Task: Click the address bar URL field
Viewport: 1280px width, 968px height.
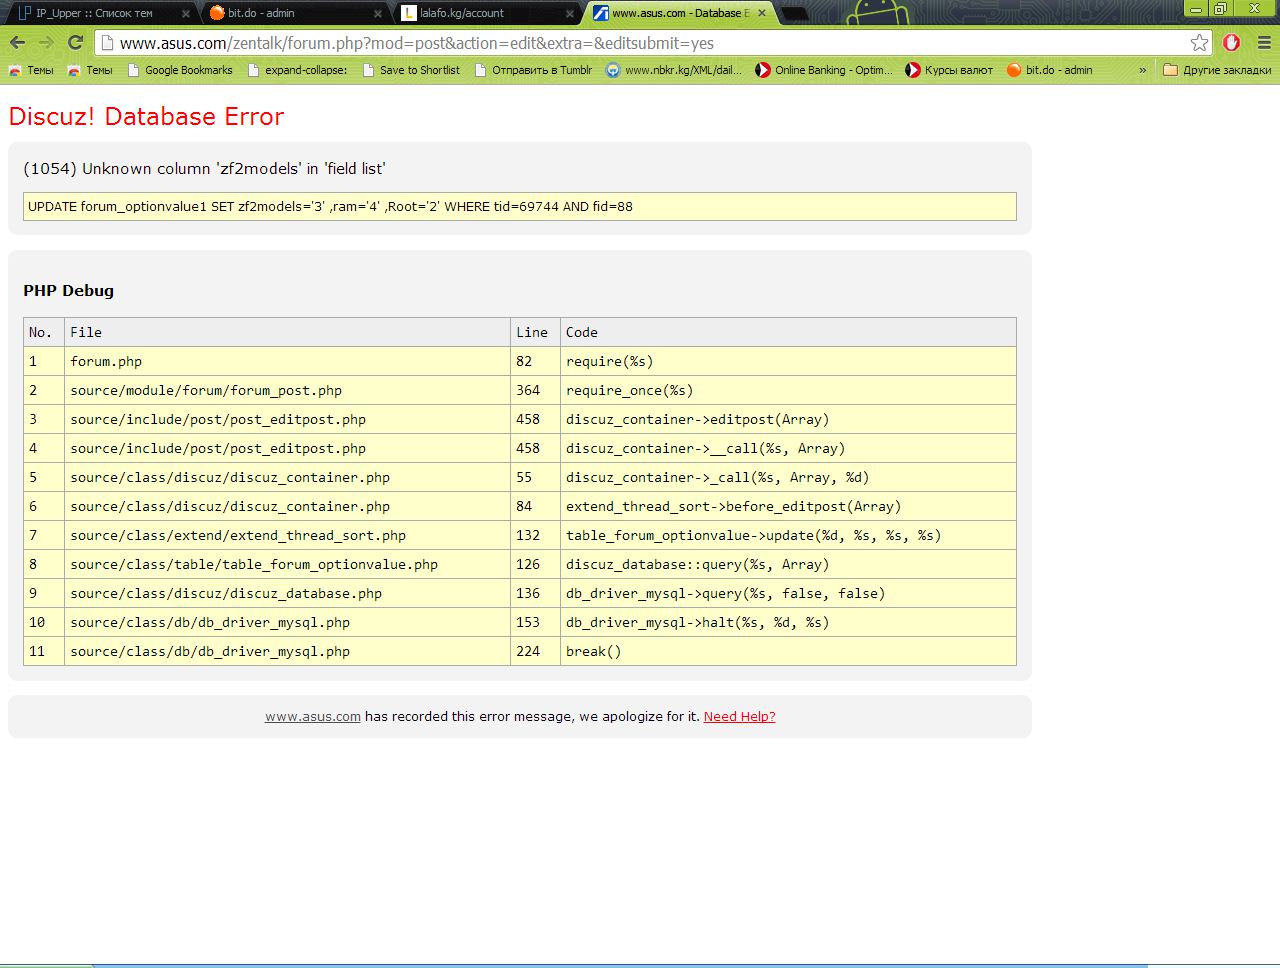Action: (640, 43)
